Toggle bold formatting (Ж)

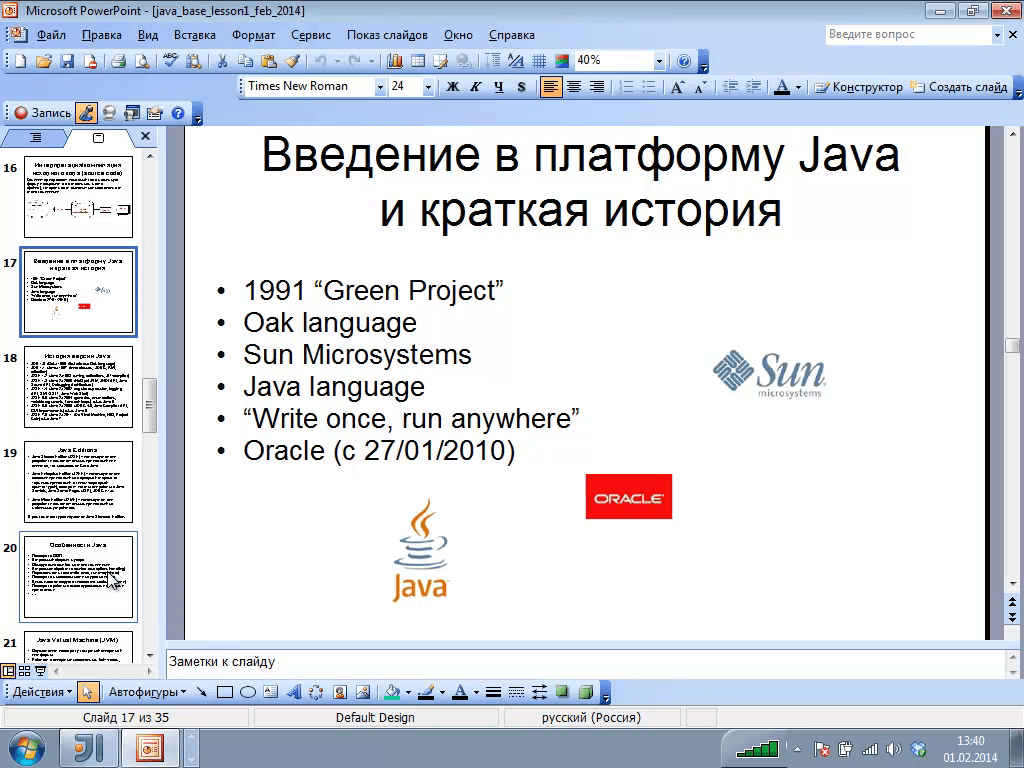pyautogui.click(x=452, y=87)
